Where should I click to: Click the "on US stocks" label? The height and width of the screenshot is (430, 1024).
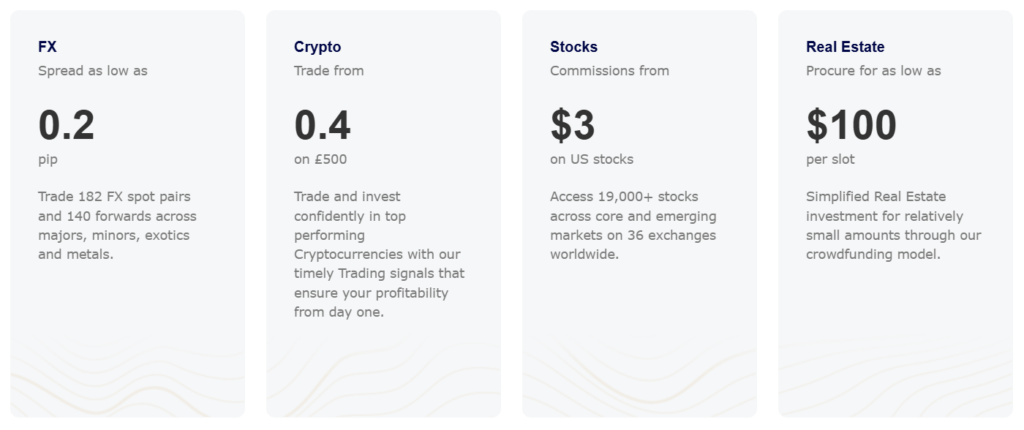(x=591, y=159)
